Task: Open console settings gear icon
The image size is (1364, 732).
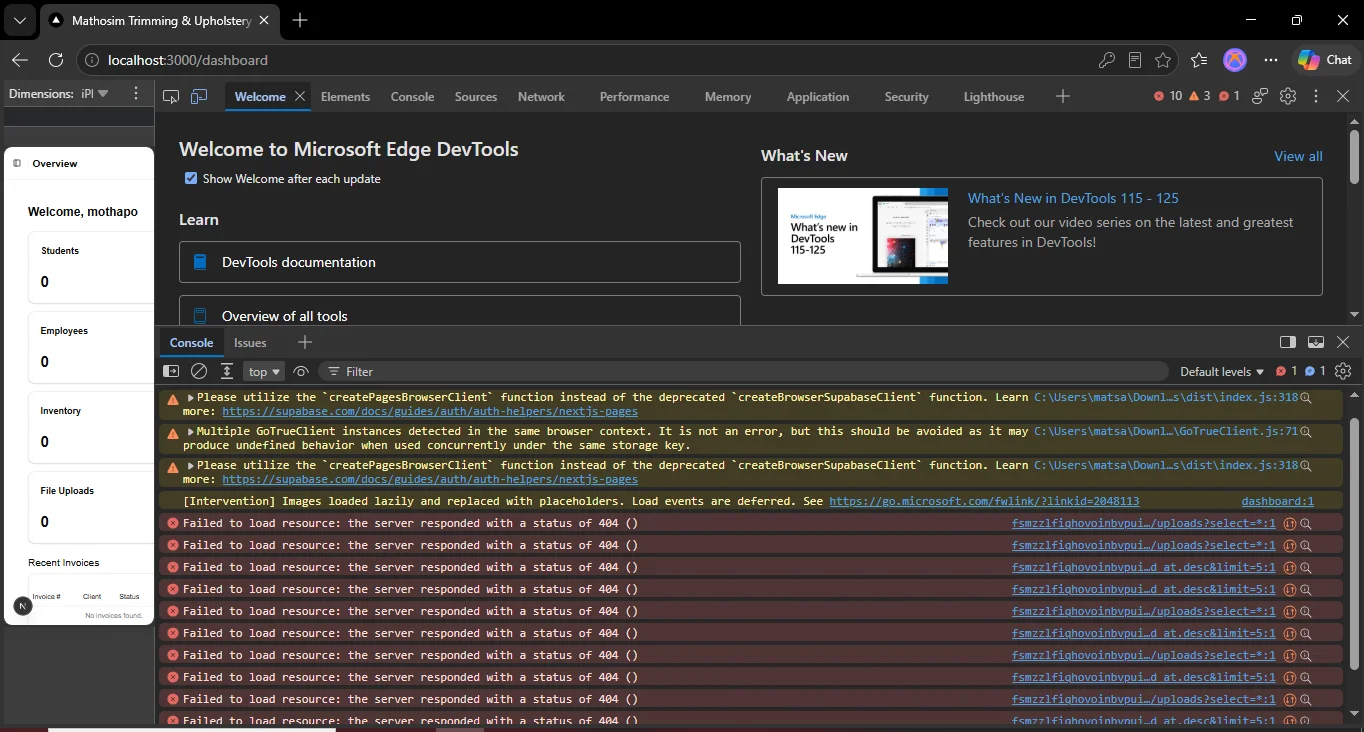Action: click(1343, 371)
